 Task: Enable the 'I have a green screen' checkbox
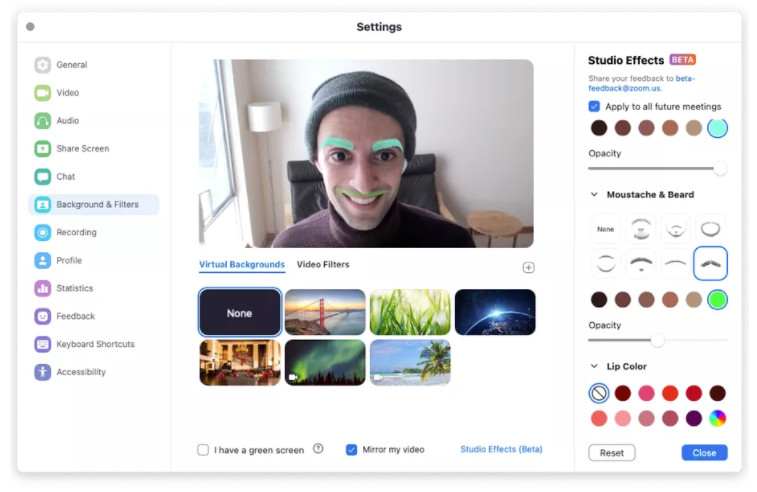point(204,450)
